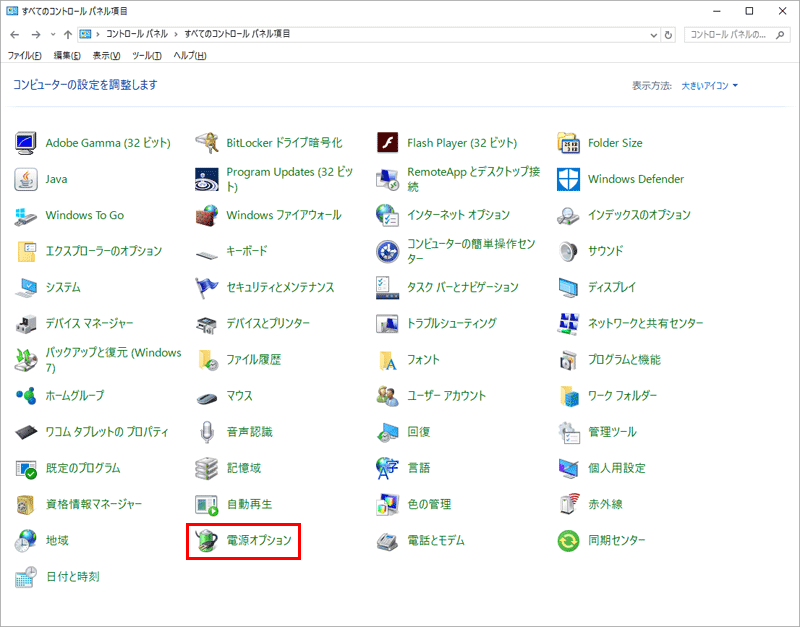The image size is (800, 627).
Task: Open the タスク バーとナビゲーション icon
Action: 387,288
